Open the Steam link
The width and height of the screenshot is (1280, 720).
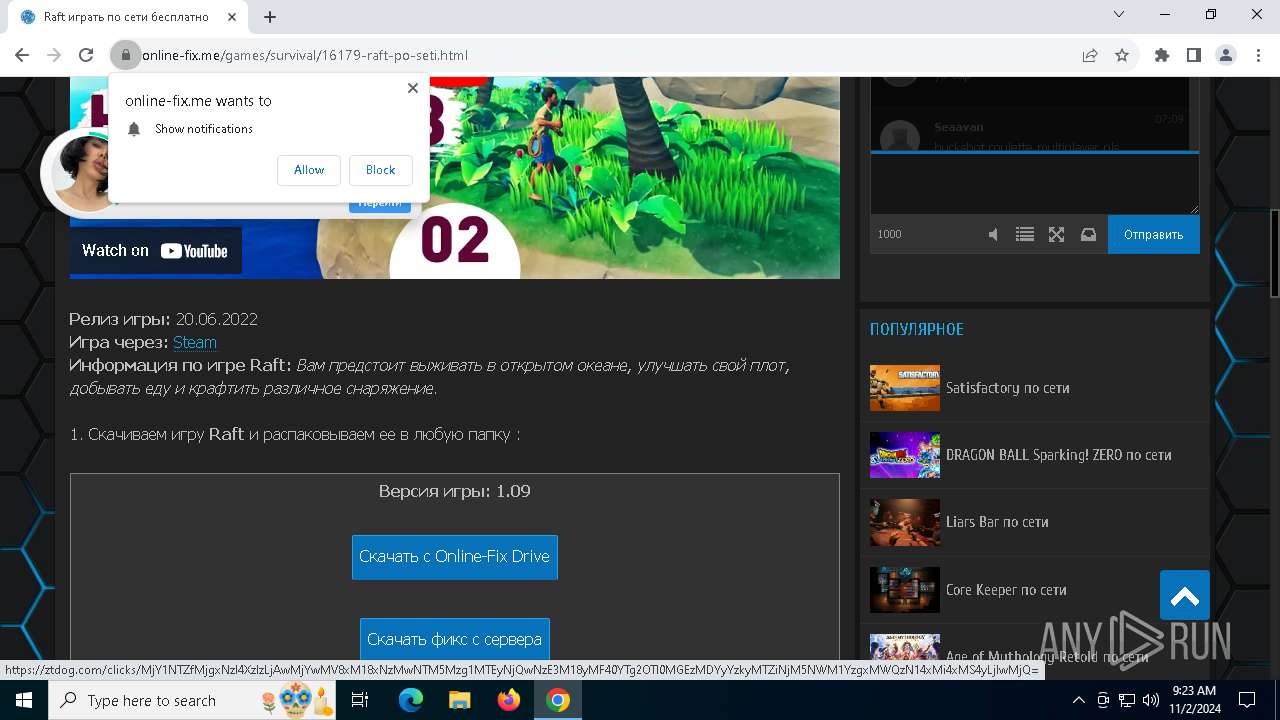(x=195, y=342)
